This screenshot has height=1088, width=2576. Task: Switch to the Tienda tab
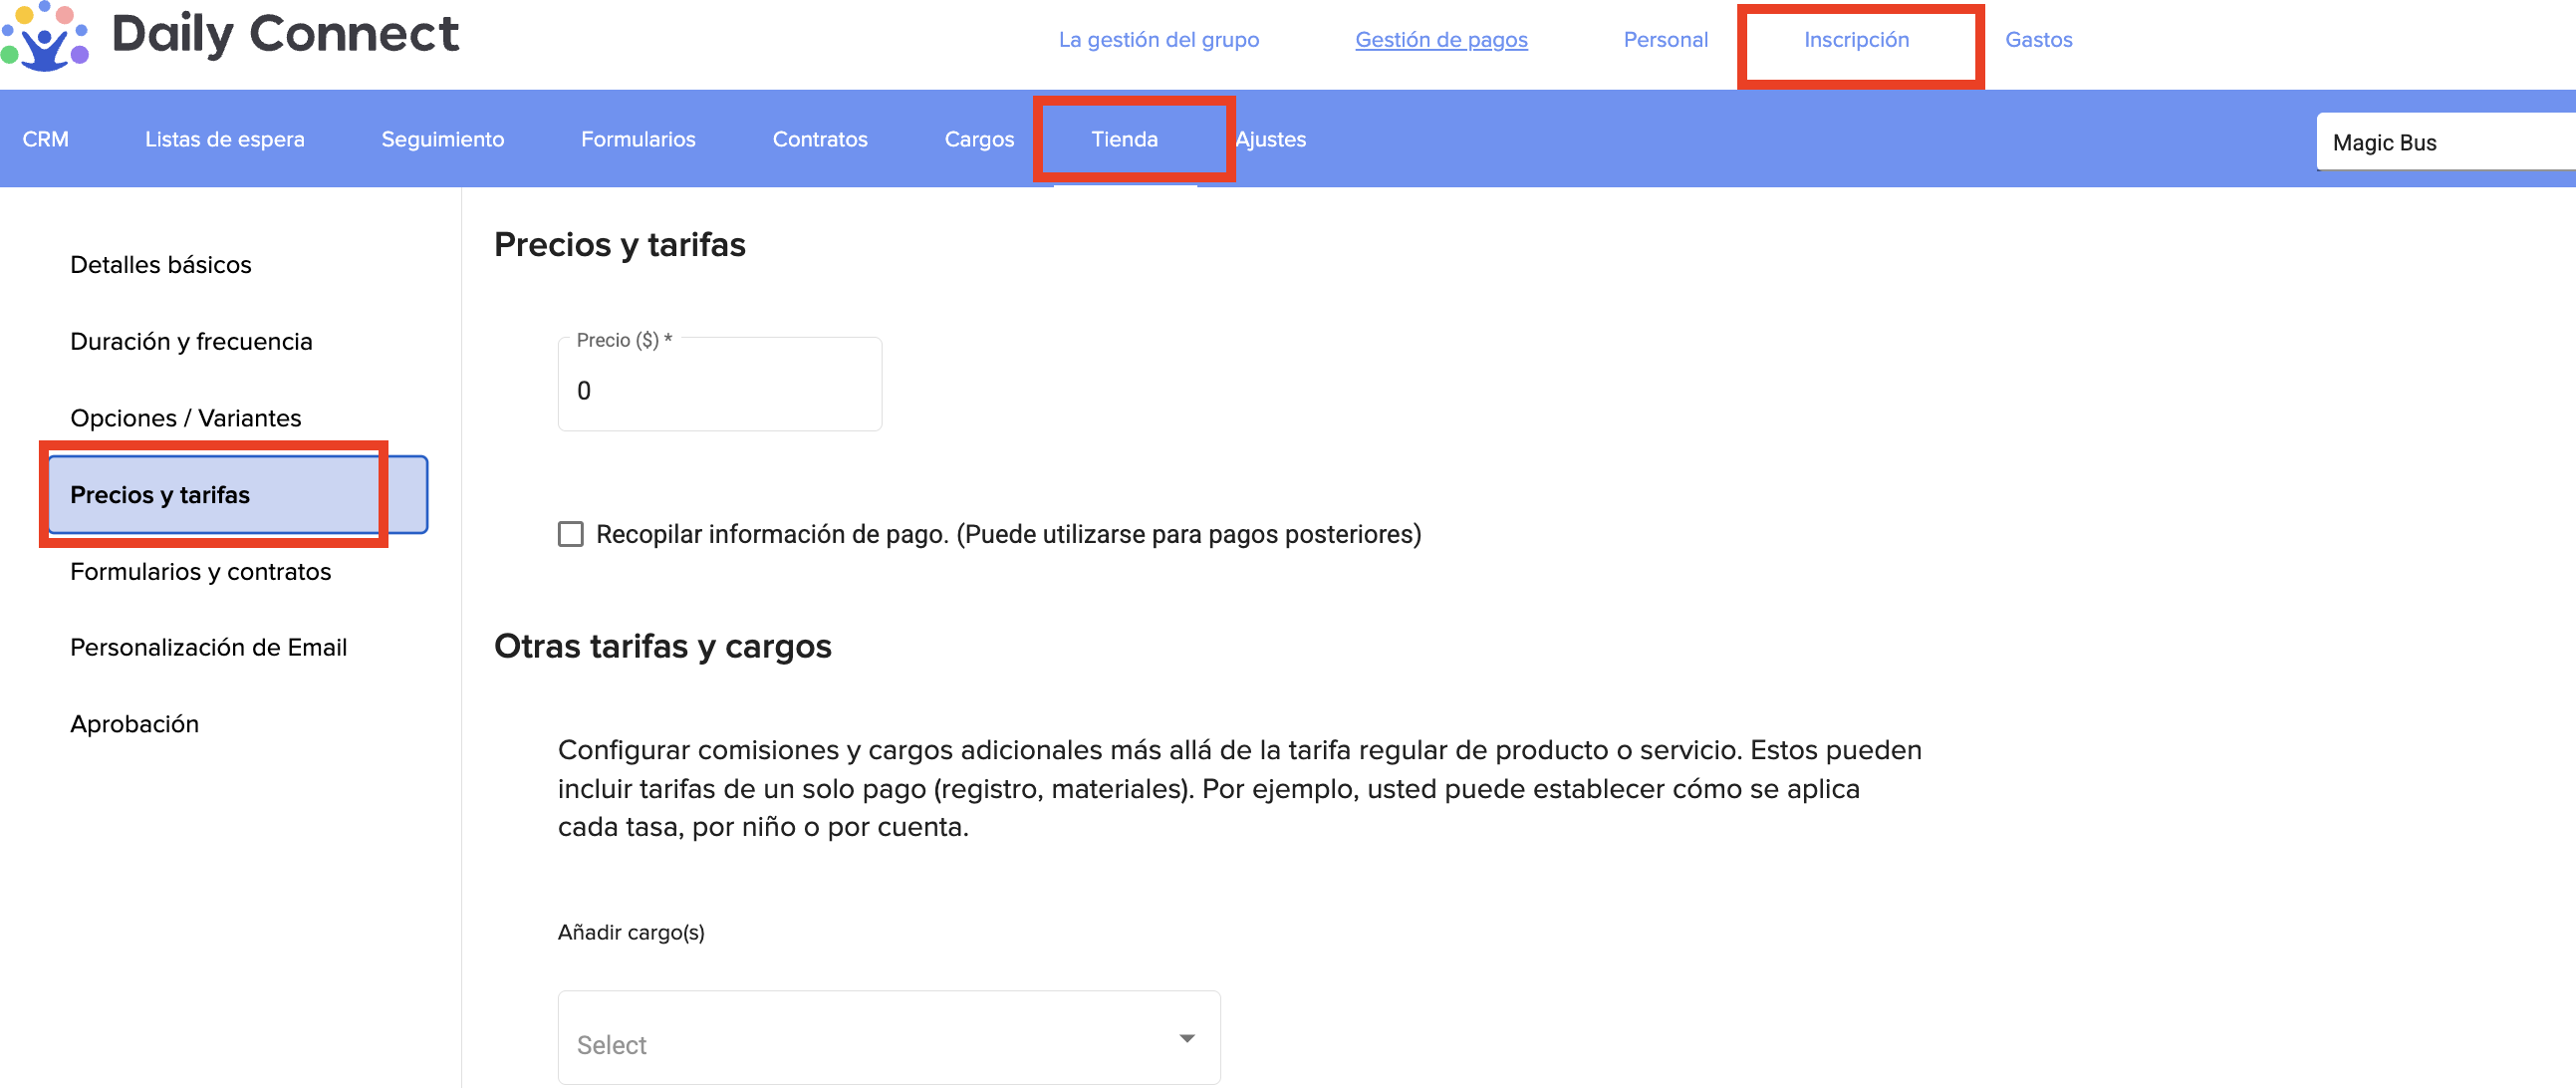1124,139
